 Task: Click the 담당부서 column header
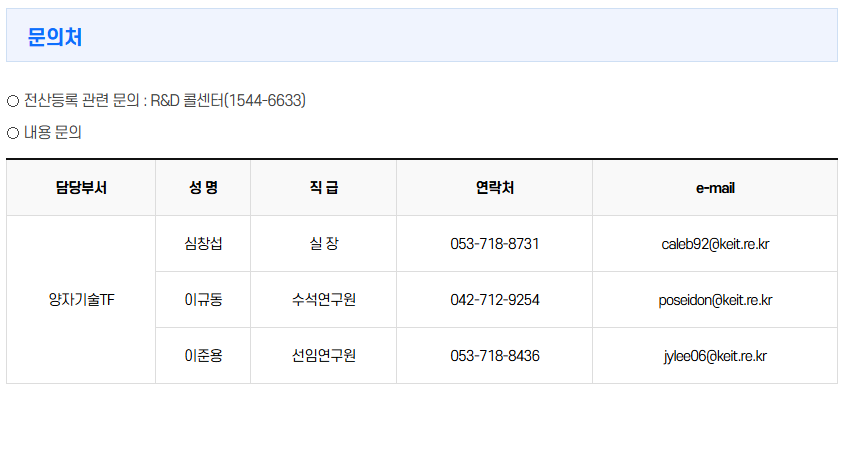pyautogui.click(x=81, y=188)
